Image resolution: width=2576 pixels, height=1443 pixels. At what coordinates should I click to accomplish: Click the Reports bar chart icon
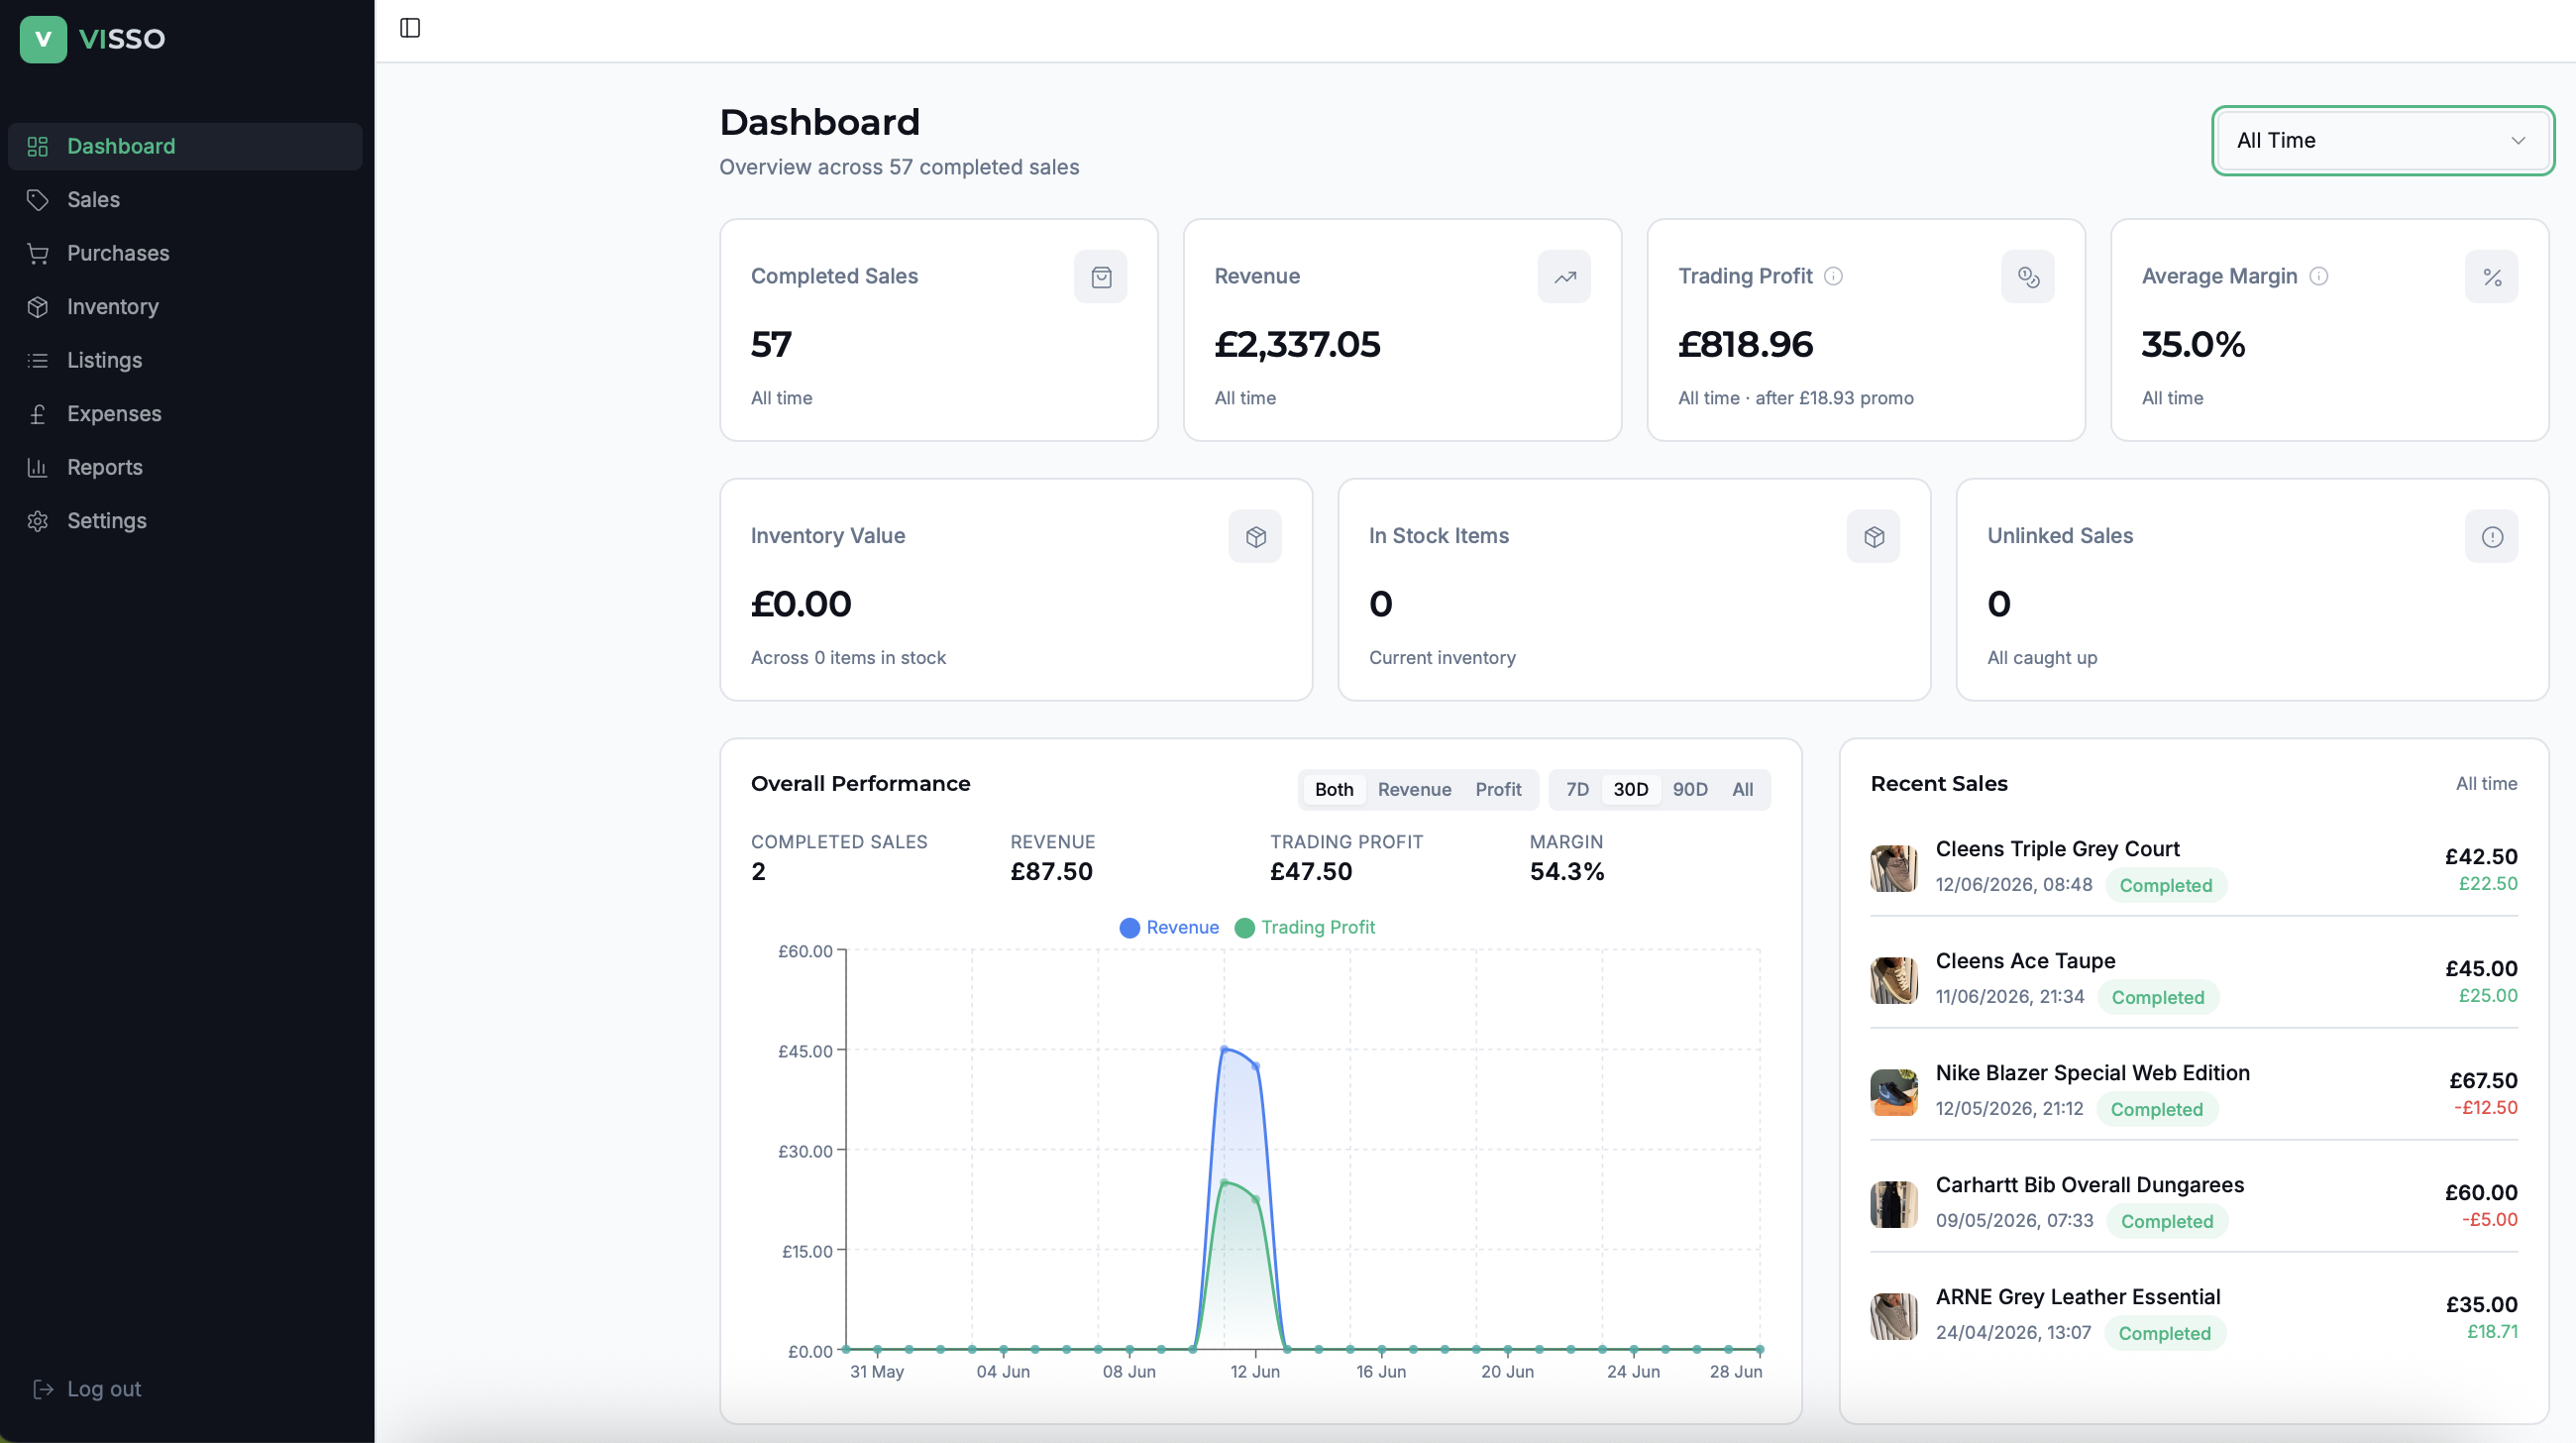pos(38,467)
